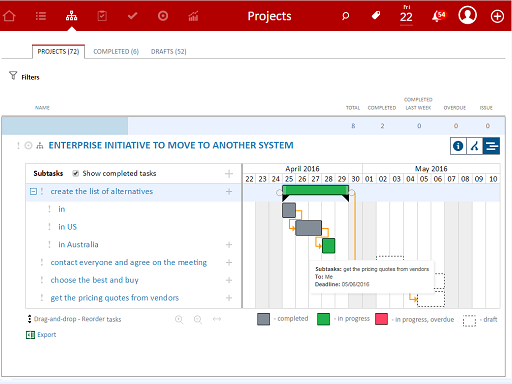Open the Filters funnel icon
This screenshot has width=512, height=384.
[x=13, y=76]
